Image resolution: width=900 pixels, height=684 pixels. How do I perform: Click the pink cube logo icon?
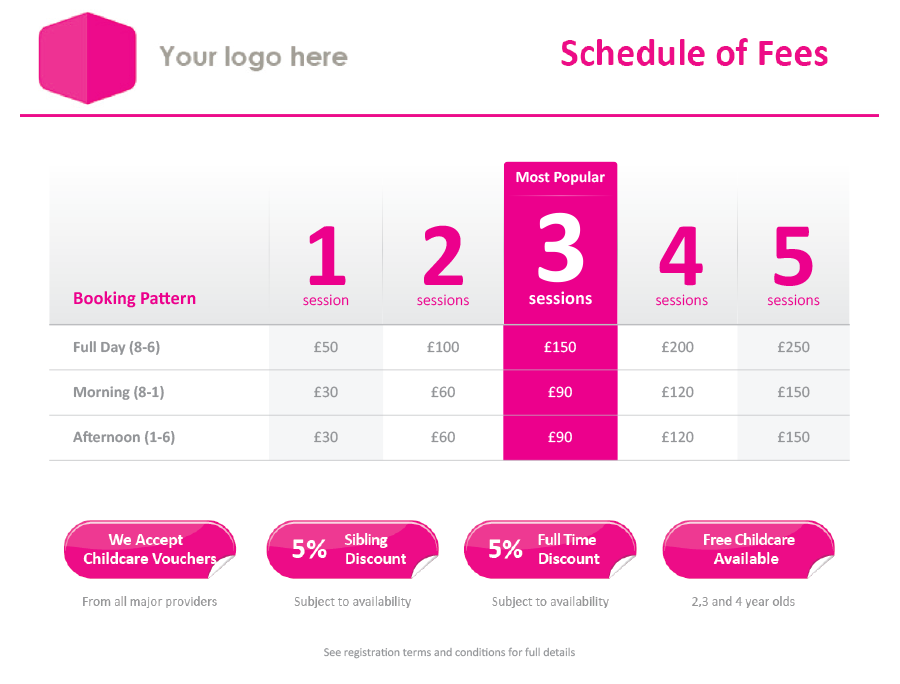[87, 58]
